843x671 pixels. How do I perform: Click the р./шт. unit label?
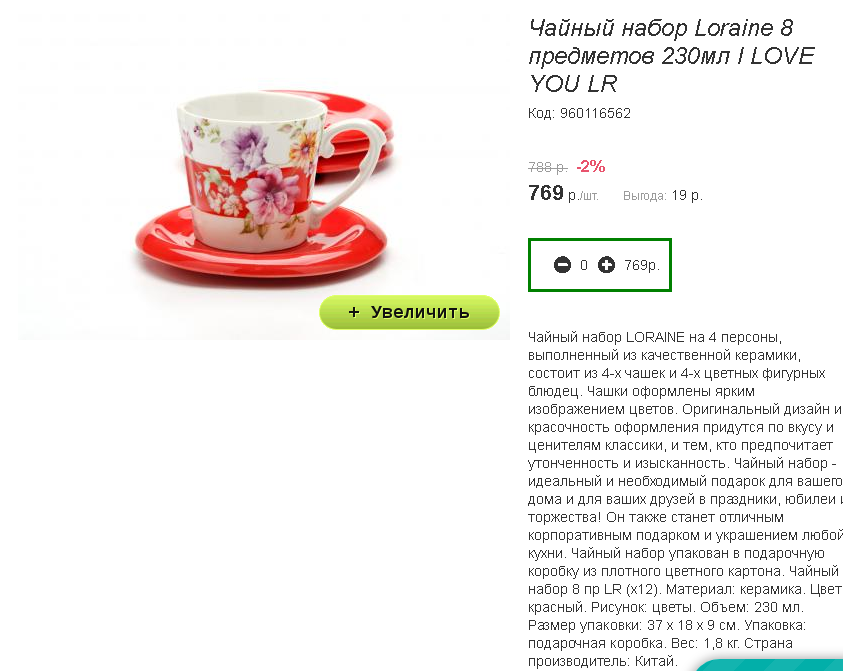[583, 196]
